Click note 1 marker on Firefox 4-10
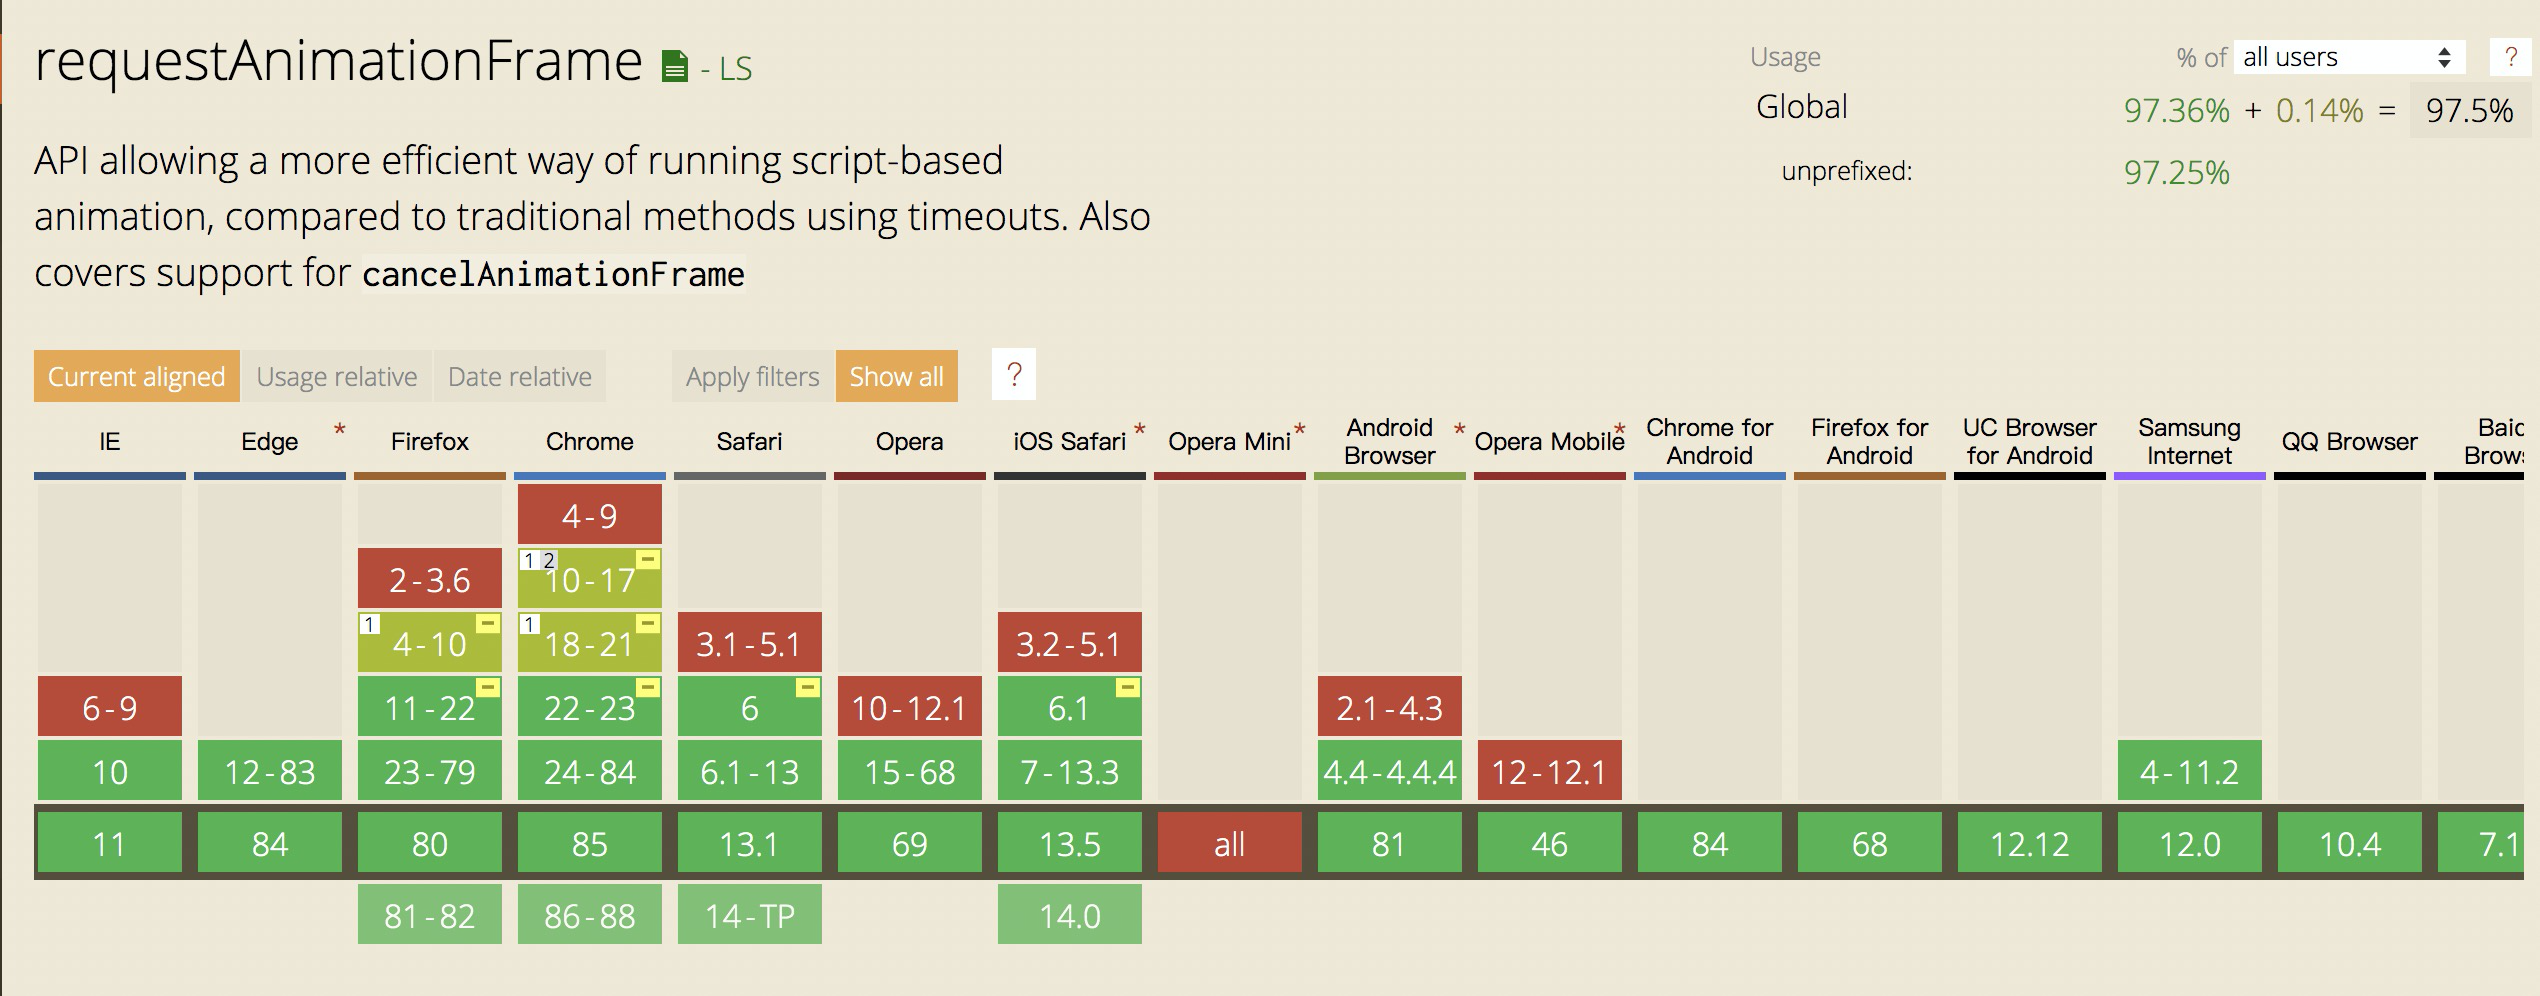Image resolution: width=2540 pixels, height=996 pixels. (369, 625)
